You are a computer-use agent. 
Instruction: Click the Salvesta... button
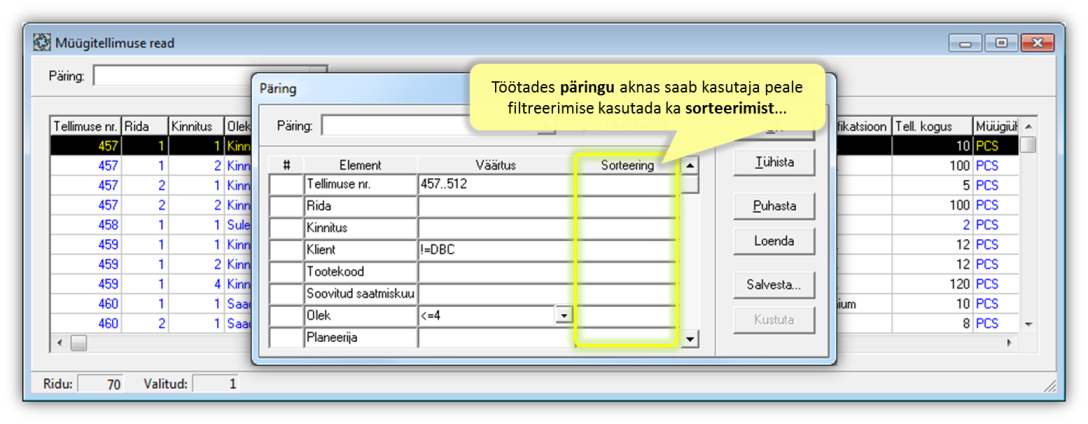click(x=774, y=285)
